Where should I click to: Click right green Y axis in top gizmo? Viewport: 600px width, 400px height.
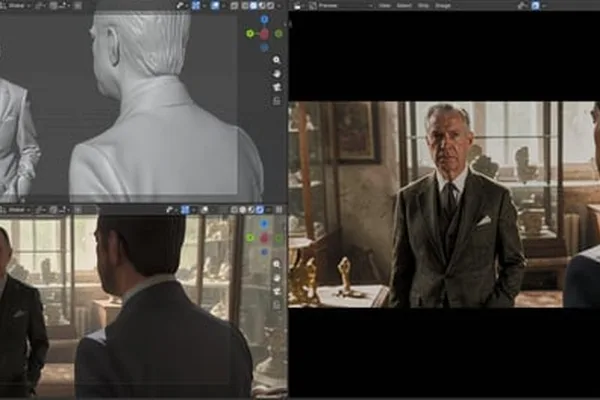279,34
